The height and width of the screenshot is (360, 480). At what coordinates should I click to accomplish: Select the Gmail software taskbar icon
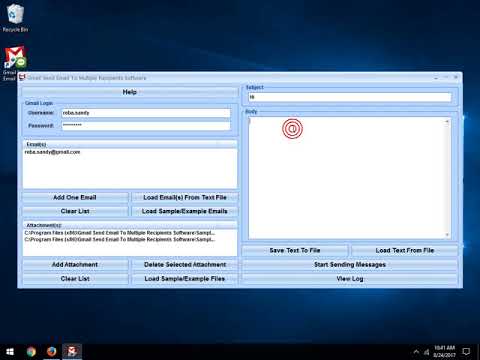72,352
